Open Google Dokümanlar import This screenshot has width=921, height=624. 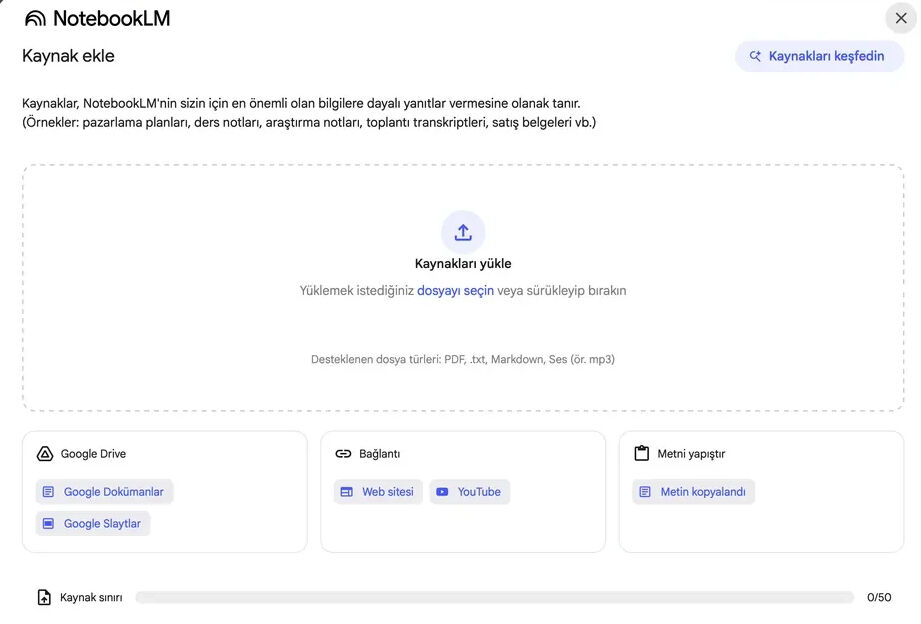[x=104, y=491]
